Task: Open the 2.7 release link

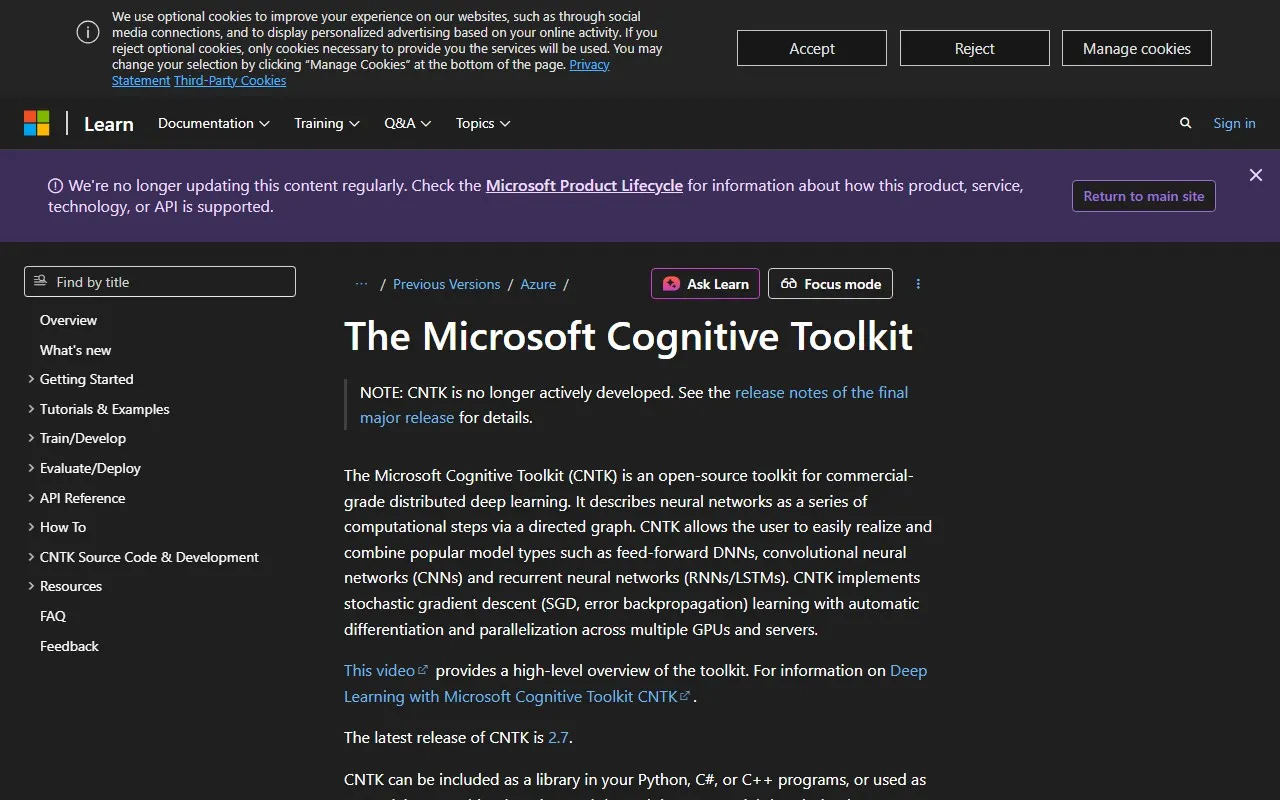Action: click(x=558, y=737)
